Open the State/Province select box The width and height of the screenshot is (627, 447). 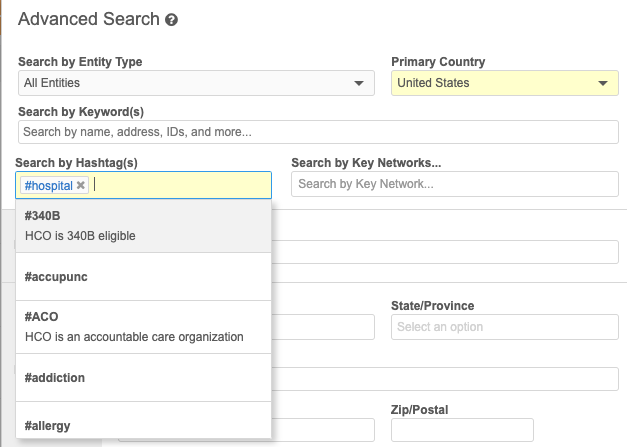point(504,327)
